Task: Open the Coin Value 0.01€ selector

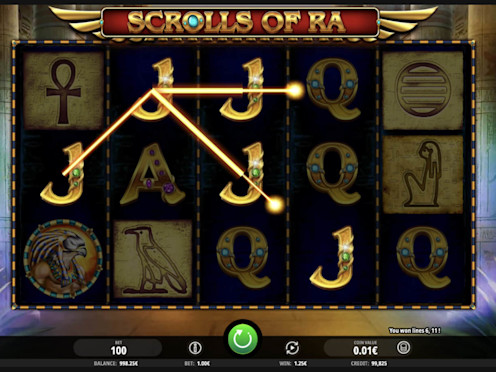Action: click(365, 348)
